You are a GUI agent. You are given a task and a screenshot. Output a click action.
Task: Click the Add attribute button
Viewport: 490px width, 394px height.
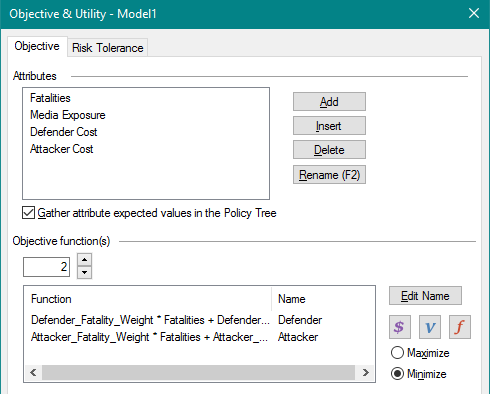[329, 102]
